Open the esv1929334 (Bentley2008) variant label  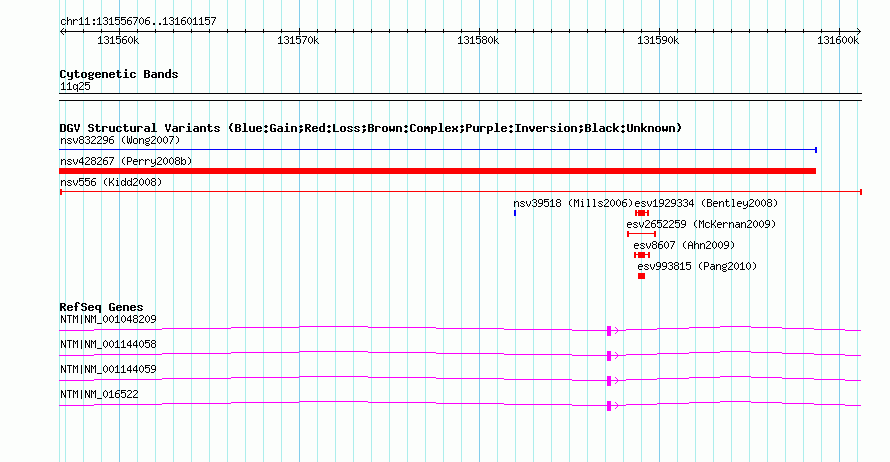[x=706, y=203]
